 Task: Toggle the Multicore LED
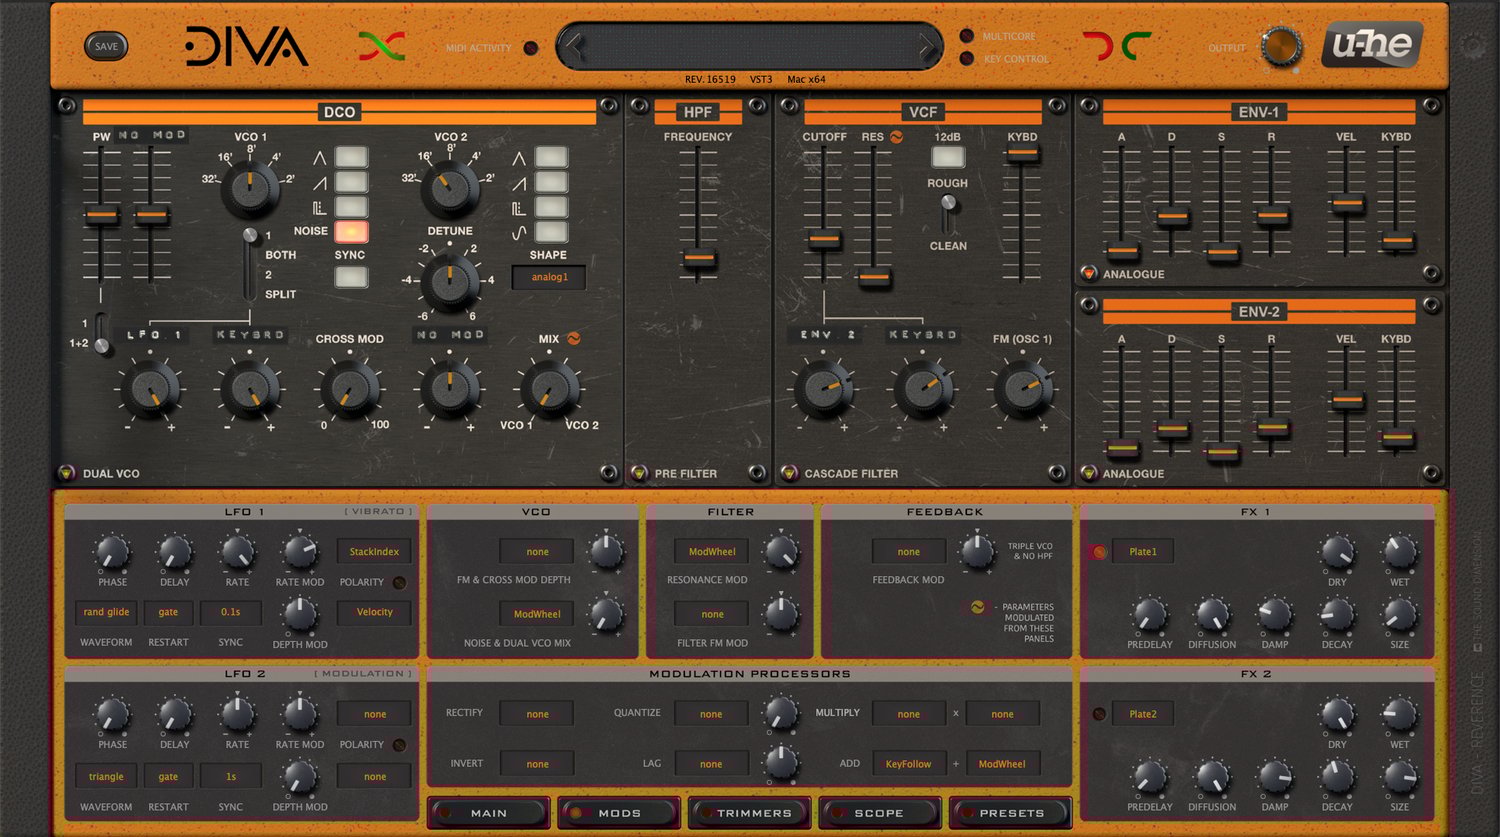pos(967,36)
